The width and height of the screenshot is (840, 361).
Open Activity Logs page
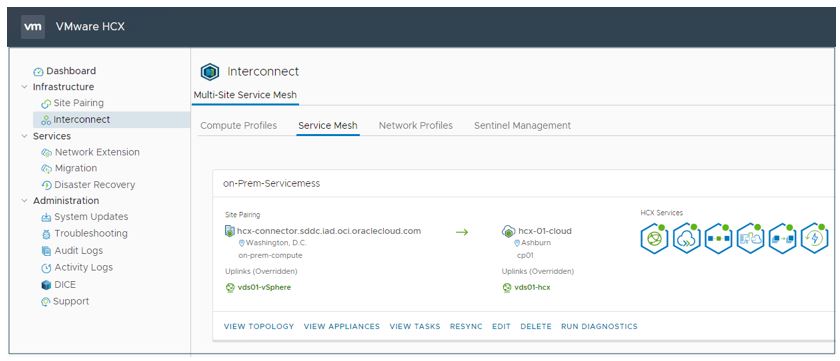(84, 267)
